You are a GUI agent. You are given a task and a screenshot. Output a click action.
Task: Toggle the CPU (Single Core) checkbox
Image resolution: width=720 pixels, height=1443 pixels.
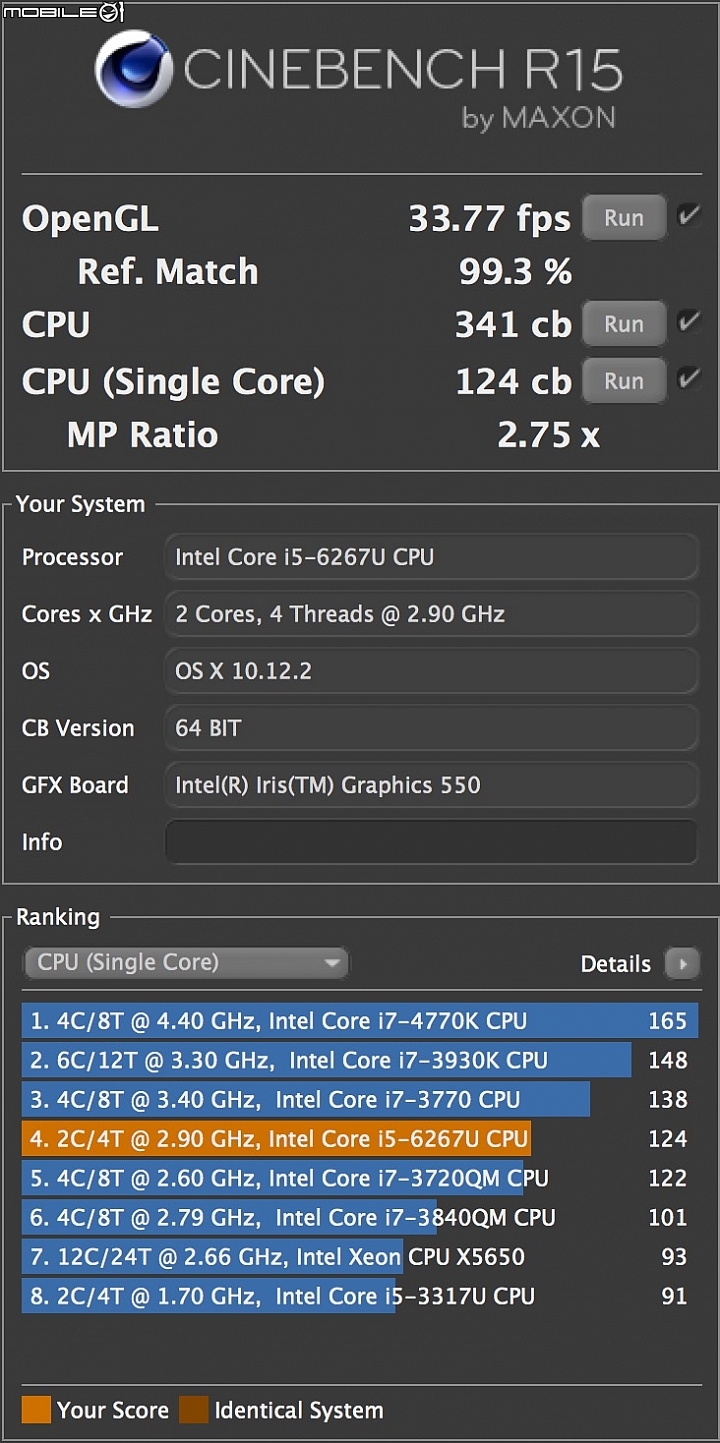click(688, 379)
